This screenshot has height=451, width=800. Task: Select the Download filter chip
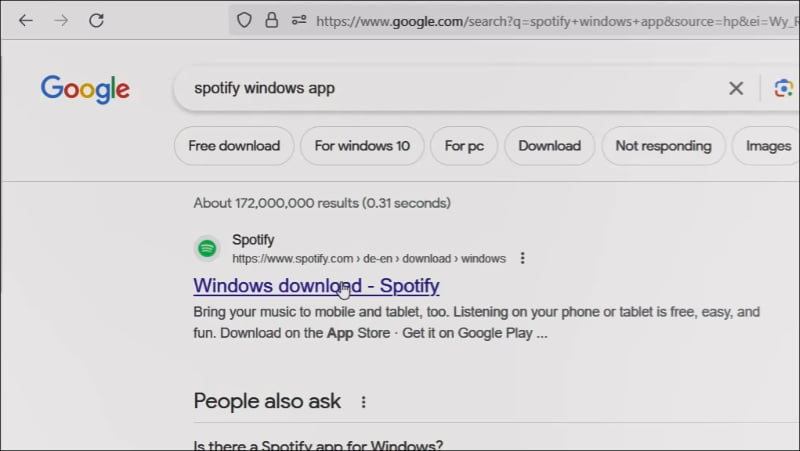[549, 146]
